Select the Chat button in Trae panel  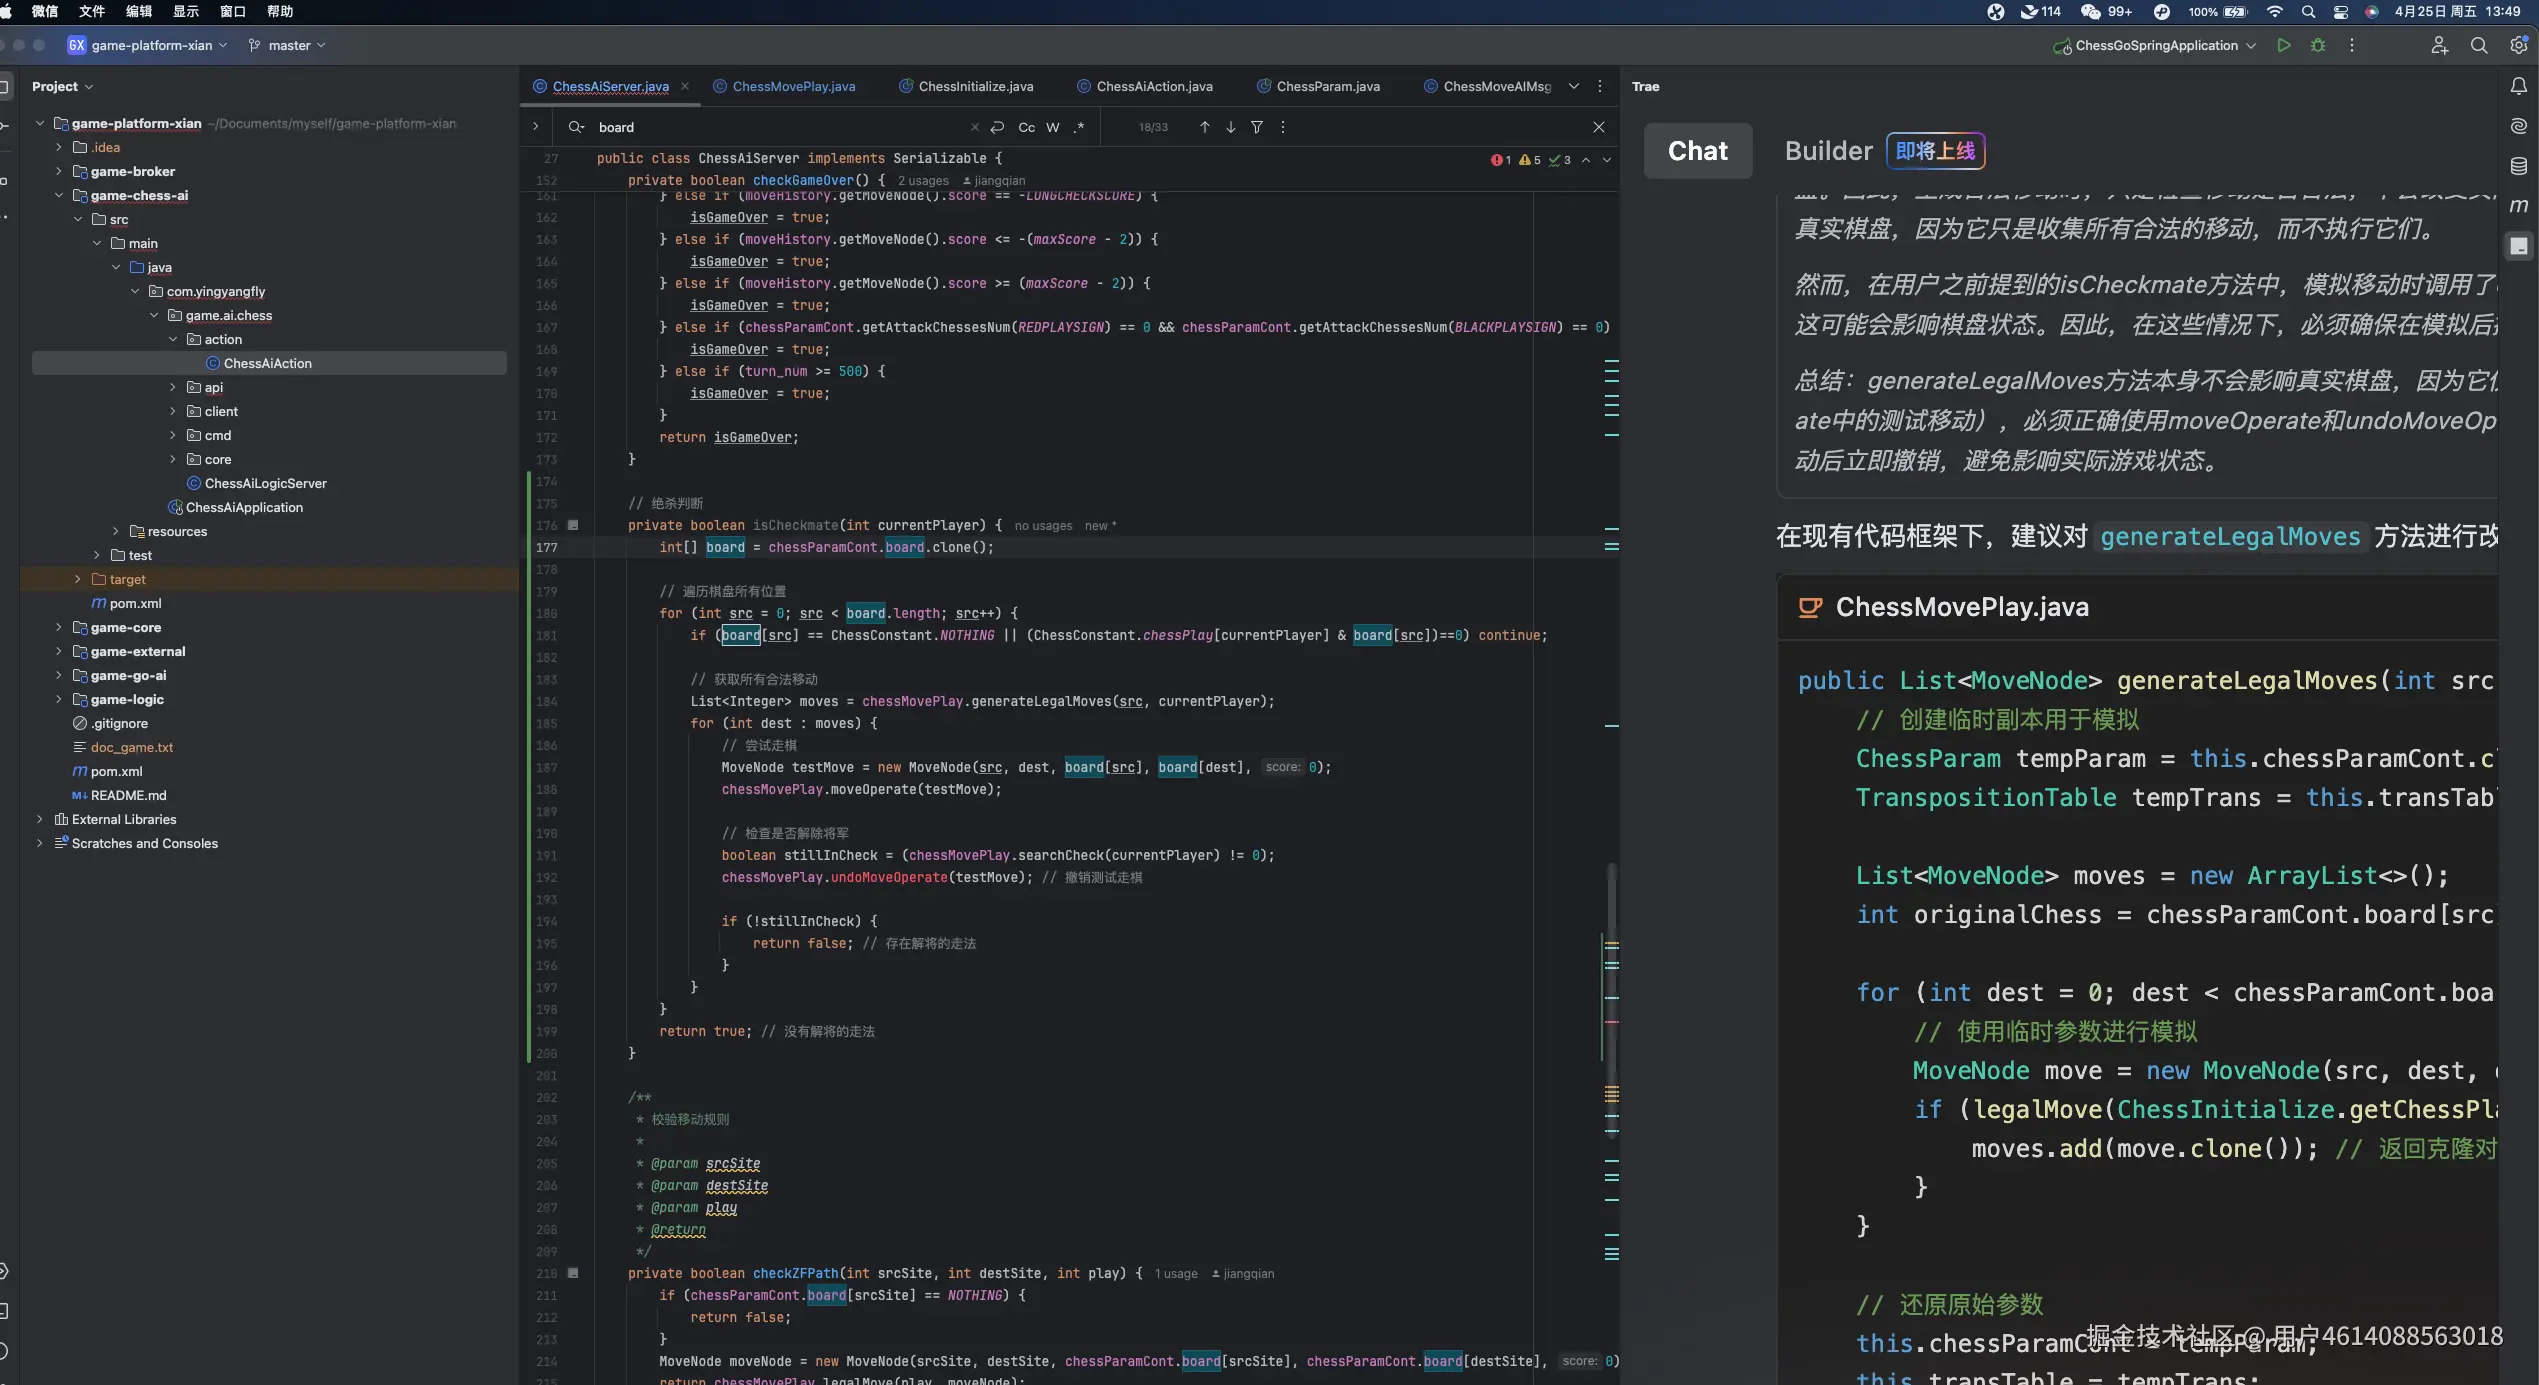pyautogui.click(x=1697, y=151)
